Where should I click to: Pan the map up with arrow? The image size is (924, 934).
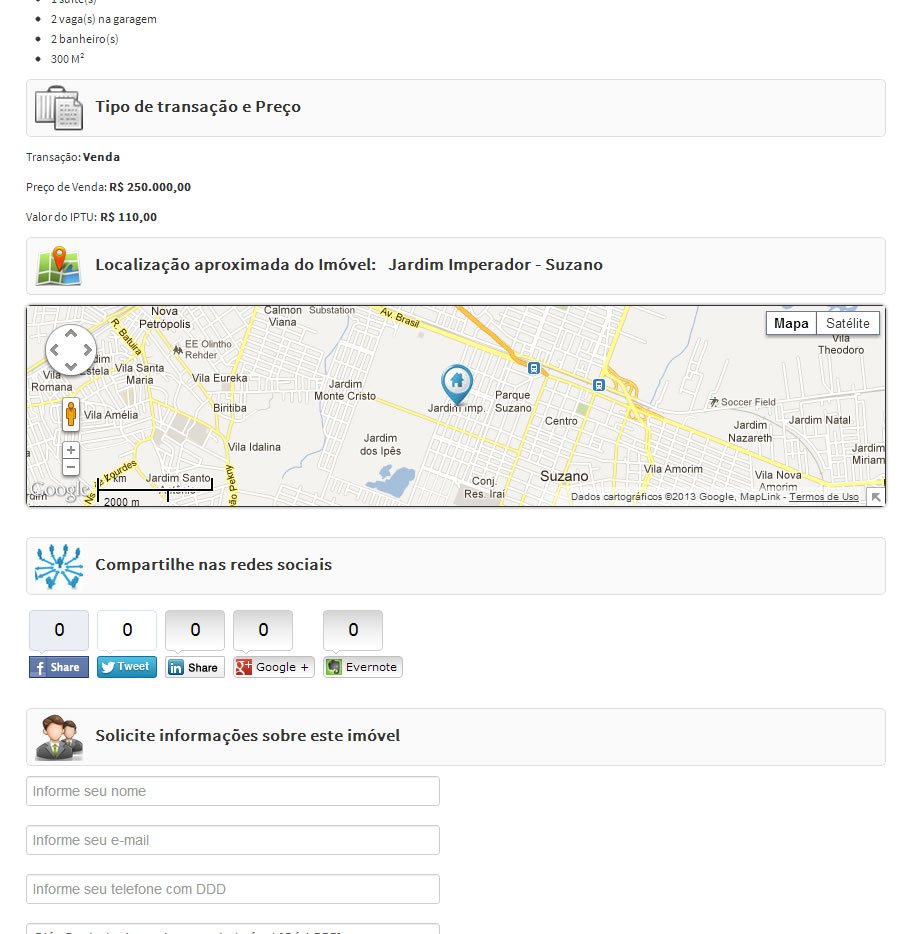coord(71,333)
